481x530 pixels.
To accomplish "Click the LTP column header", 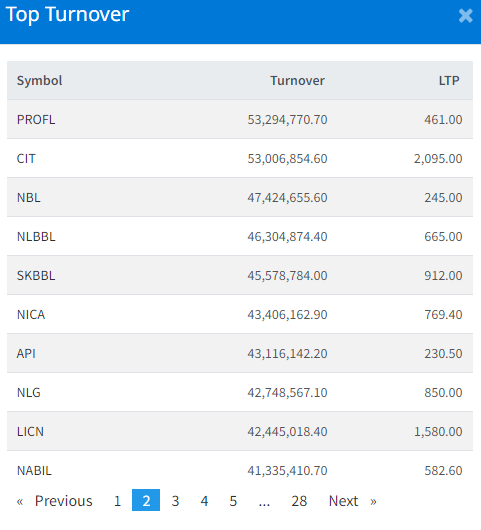I will click(449, 80).
